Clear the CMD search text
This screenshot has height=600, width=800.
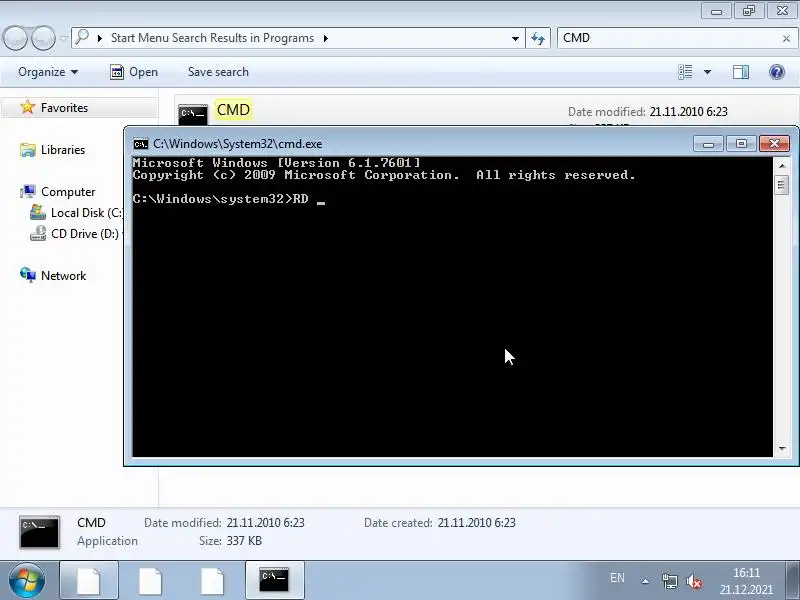[x=786, y=38]
